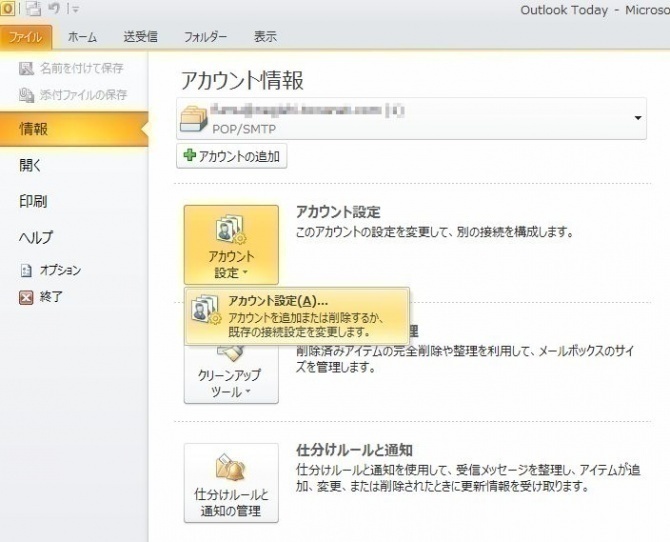The width and height of the screenshot is (670, 542).
Task: Click the オプション (Options) icon in sidebar
Action: [x=27, y=270]
